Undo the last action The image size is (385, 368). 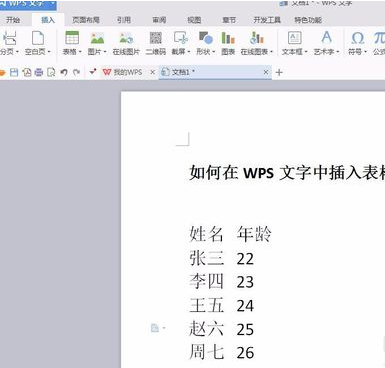64,72
